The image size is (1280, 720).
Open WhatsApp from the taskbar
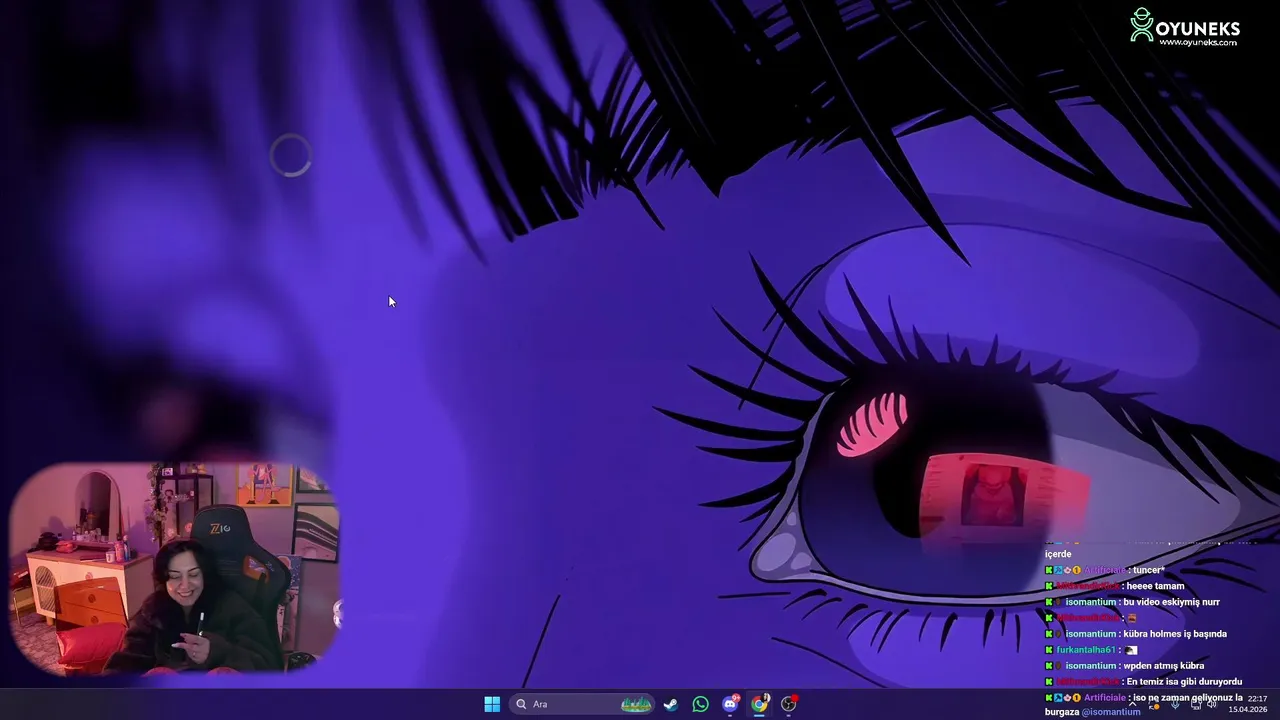click(x=700, y=704)
